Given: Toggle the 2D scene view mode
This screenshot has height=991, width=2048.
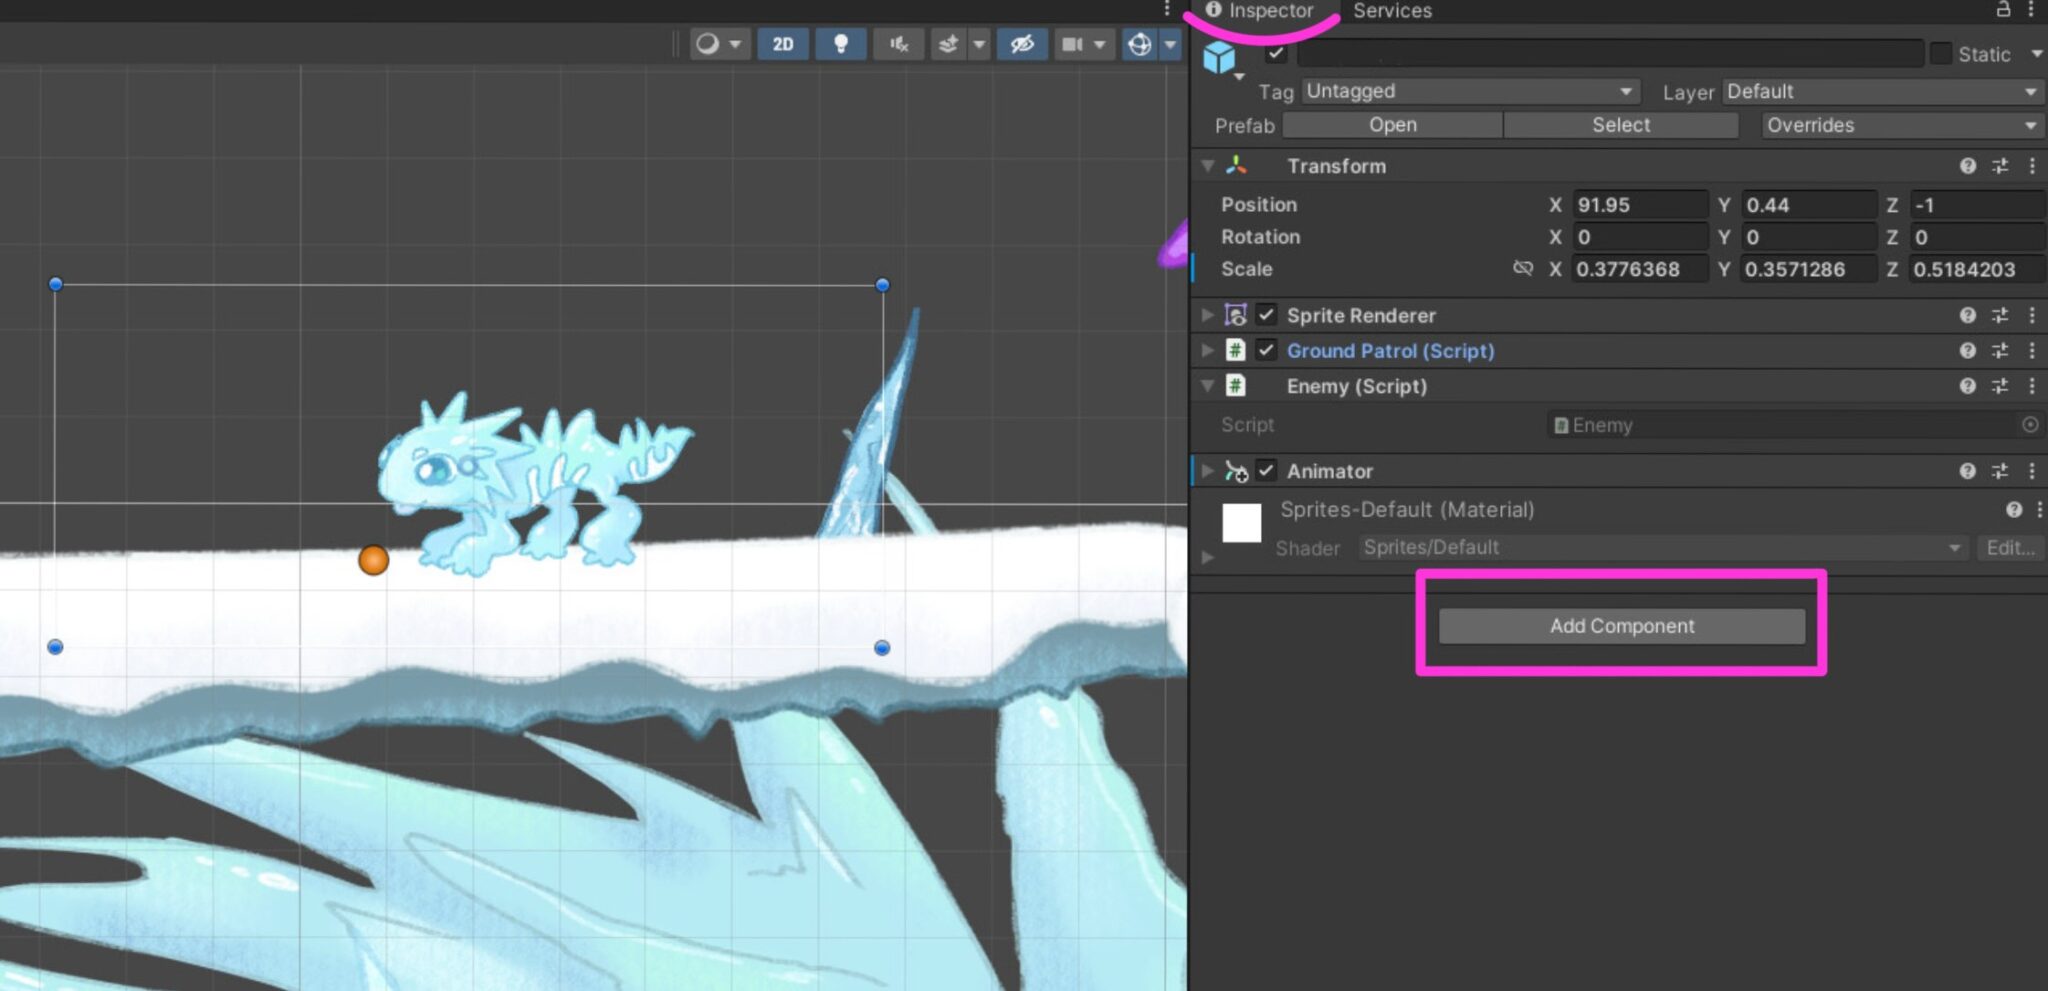Looking at the screenshot, I should click(x=783, y=44).
